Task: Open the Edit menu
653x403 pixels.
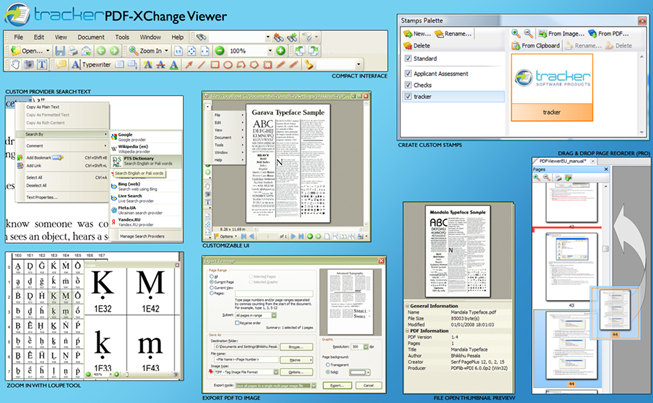Action: 39,37
